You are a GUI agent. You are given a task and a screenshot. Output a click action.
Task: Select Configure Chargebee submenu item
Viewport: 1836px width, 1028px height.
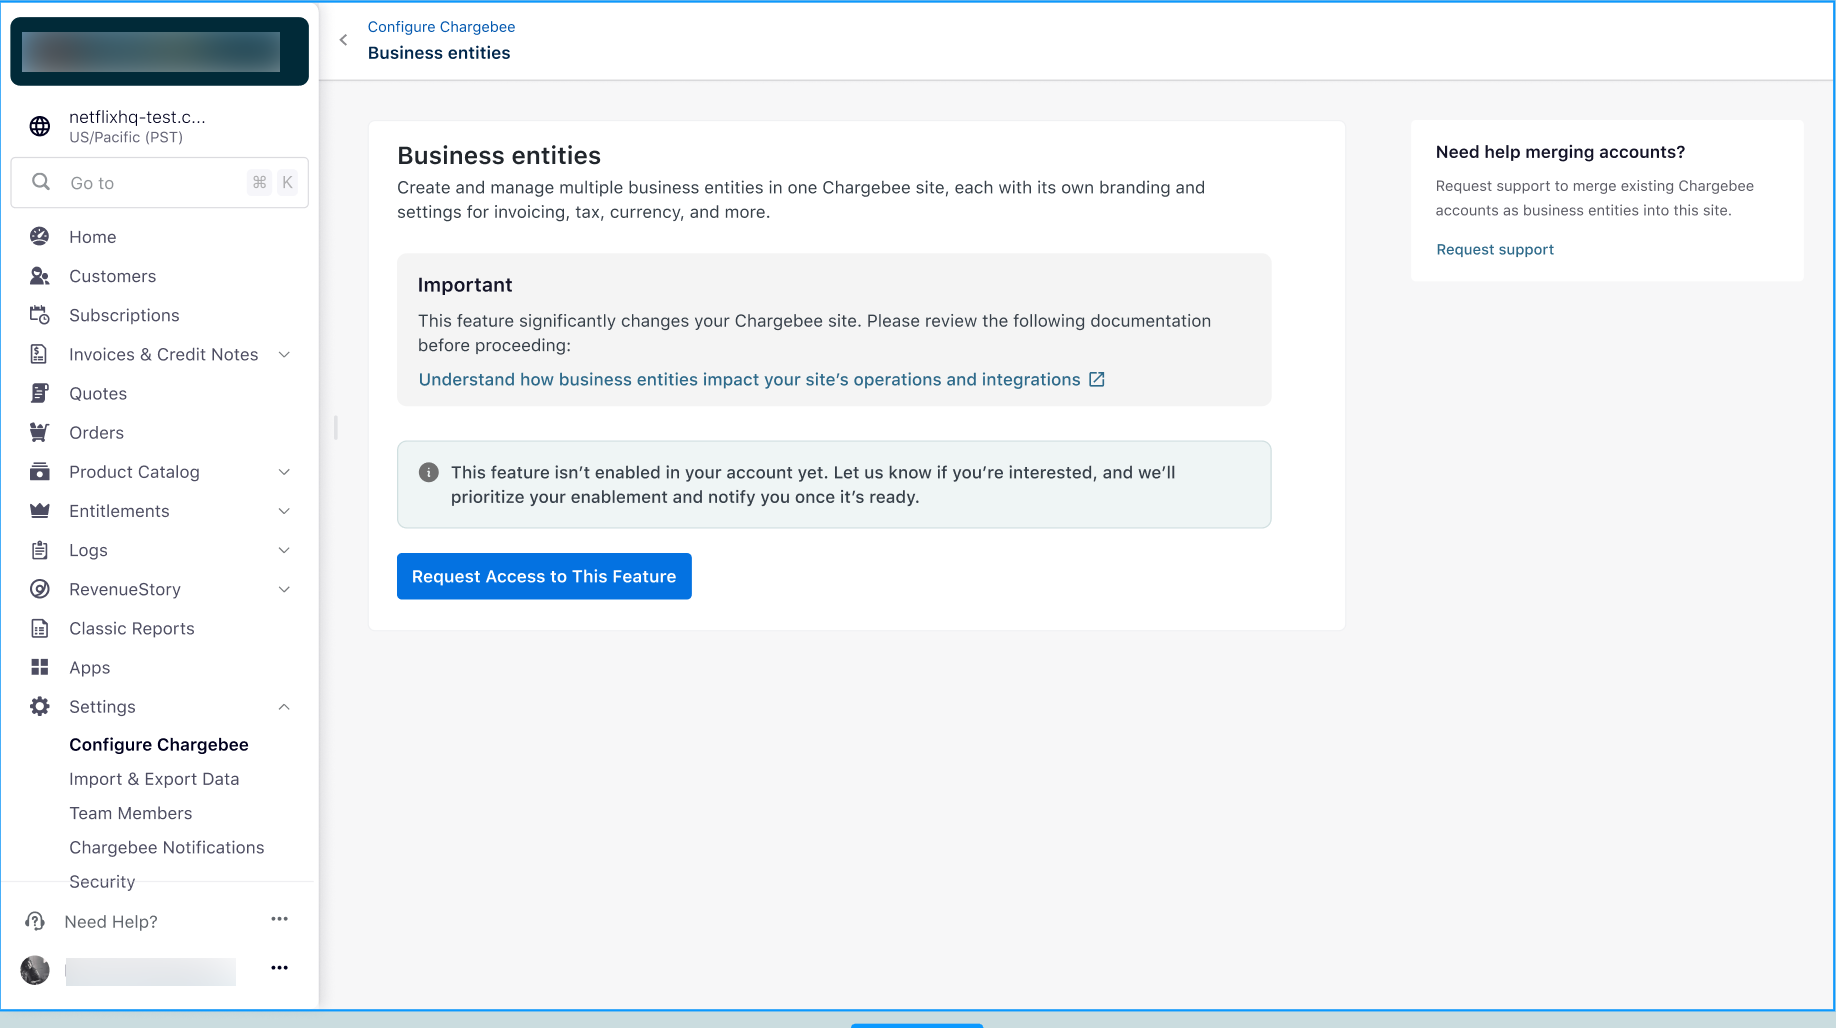pos(159,745)
